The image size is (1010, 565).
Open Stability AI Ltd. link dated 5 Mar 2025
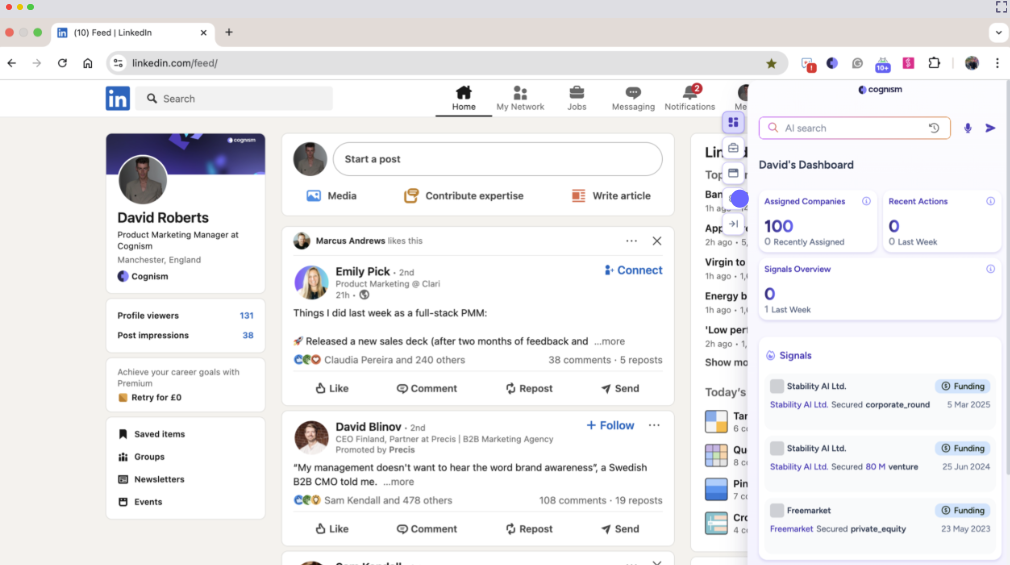(x=799, y=405)
